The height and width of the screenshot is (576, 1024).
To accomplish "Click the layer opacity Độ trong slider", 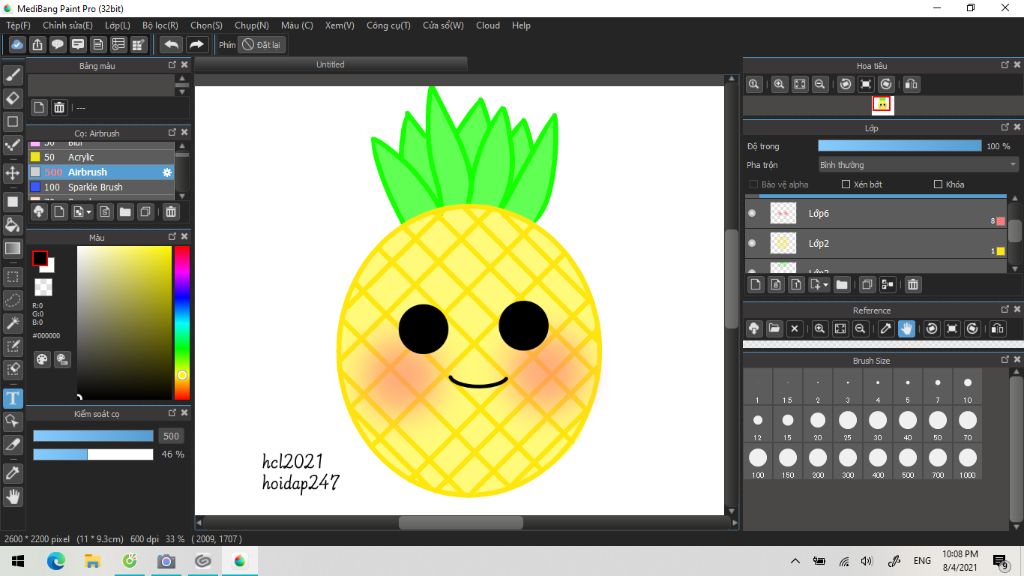I will click(x=899, y=146).
